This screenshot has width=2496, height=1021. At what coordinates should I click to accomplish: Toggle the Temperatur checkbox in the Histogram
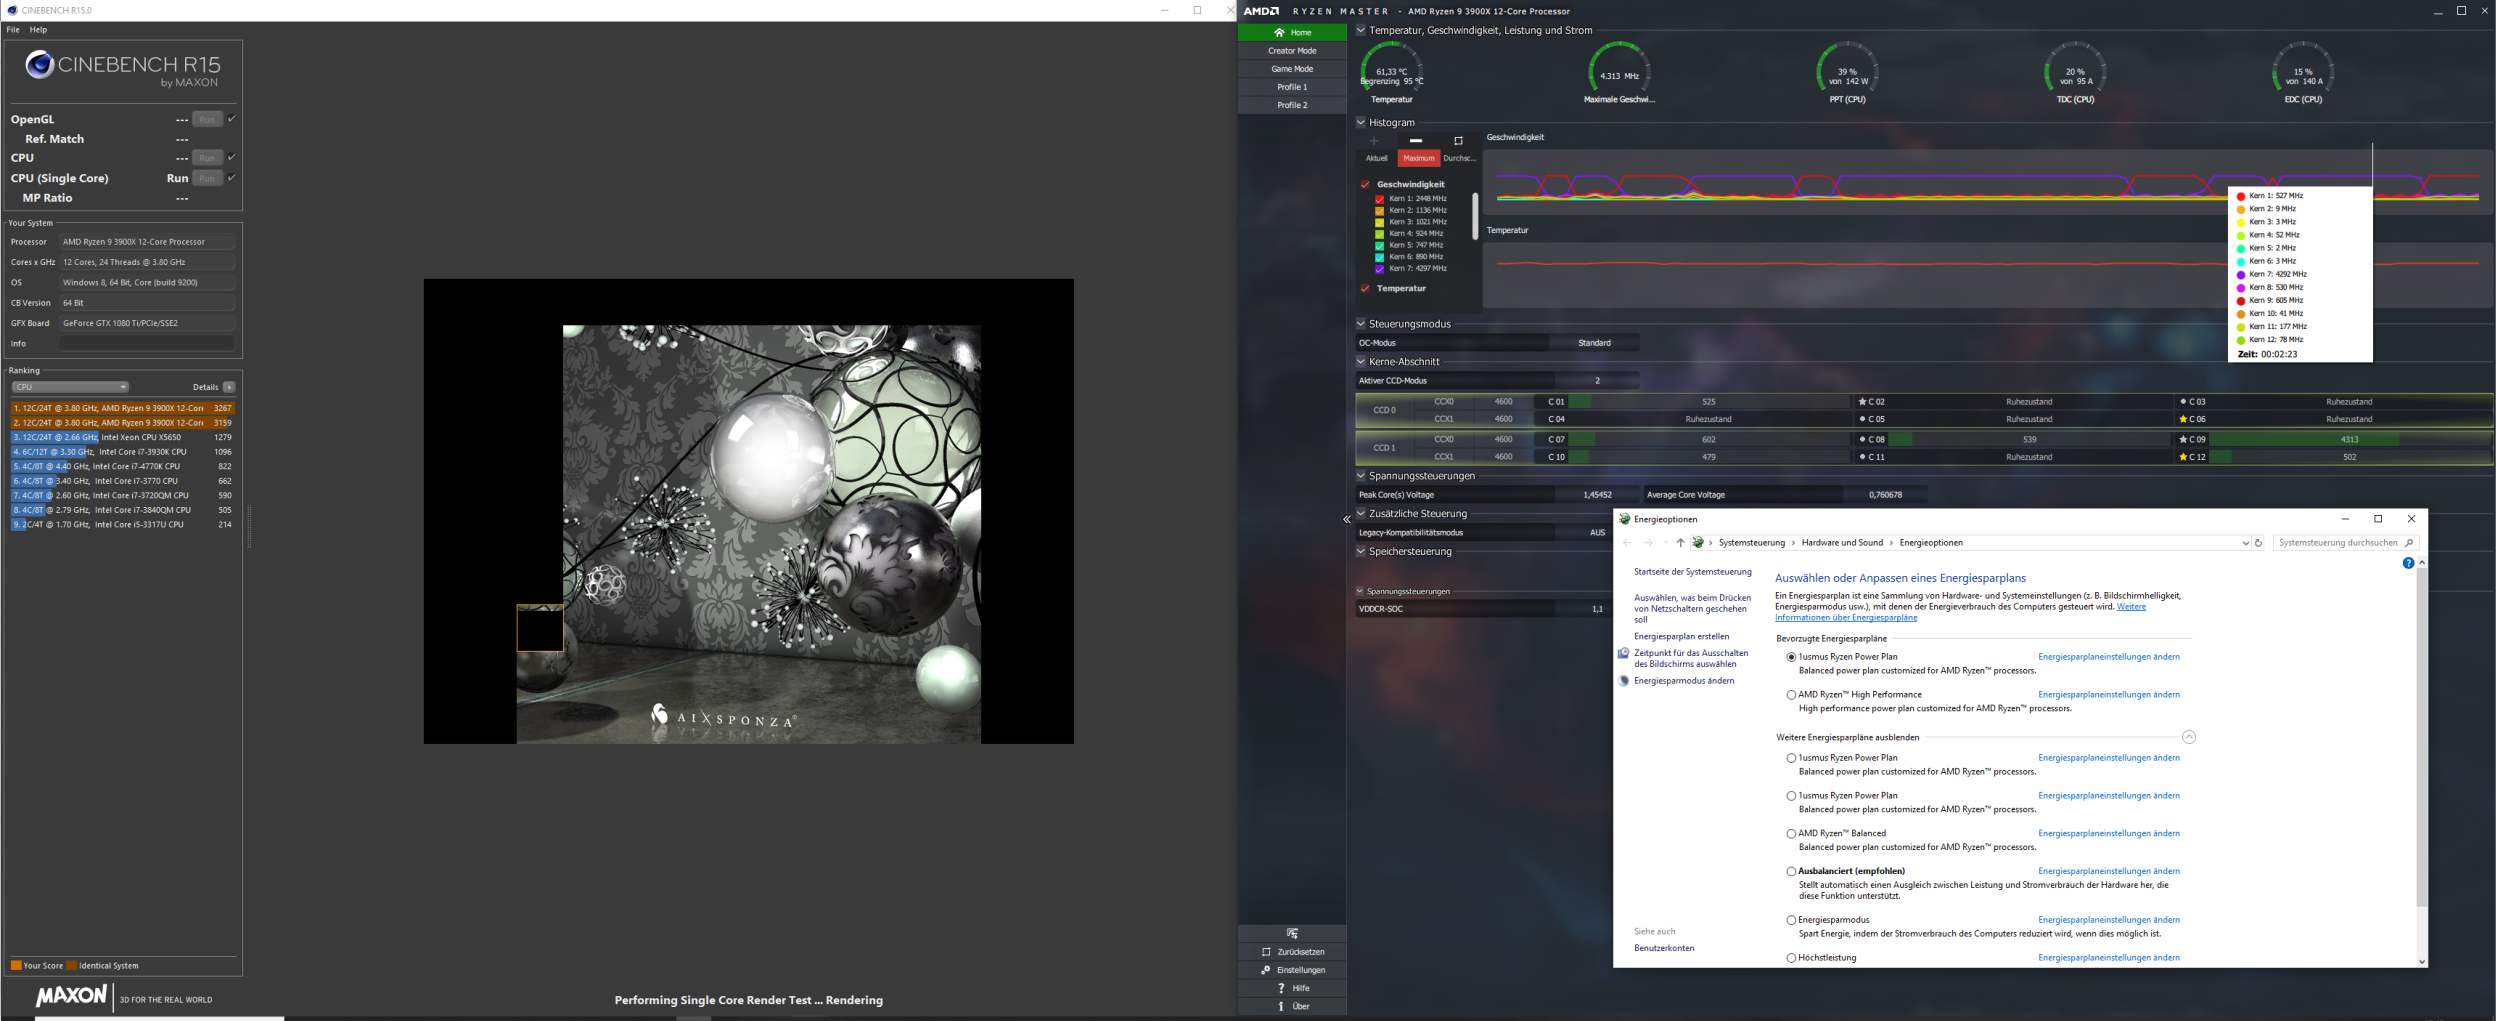(1365, 289)
